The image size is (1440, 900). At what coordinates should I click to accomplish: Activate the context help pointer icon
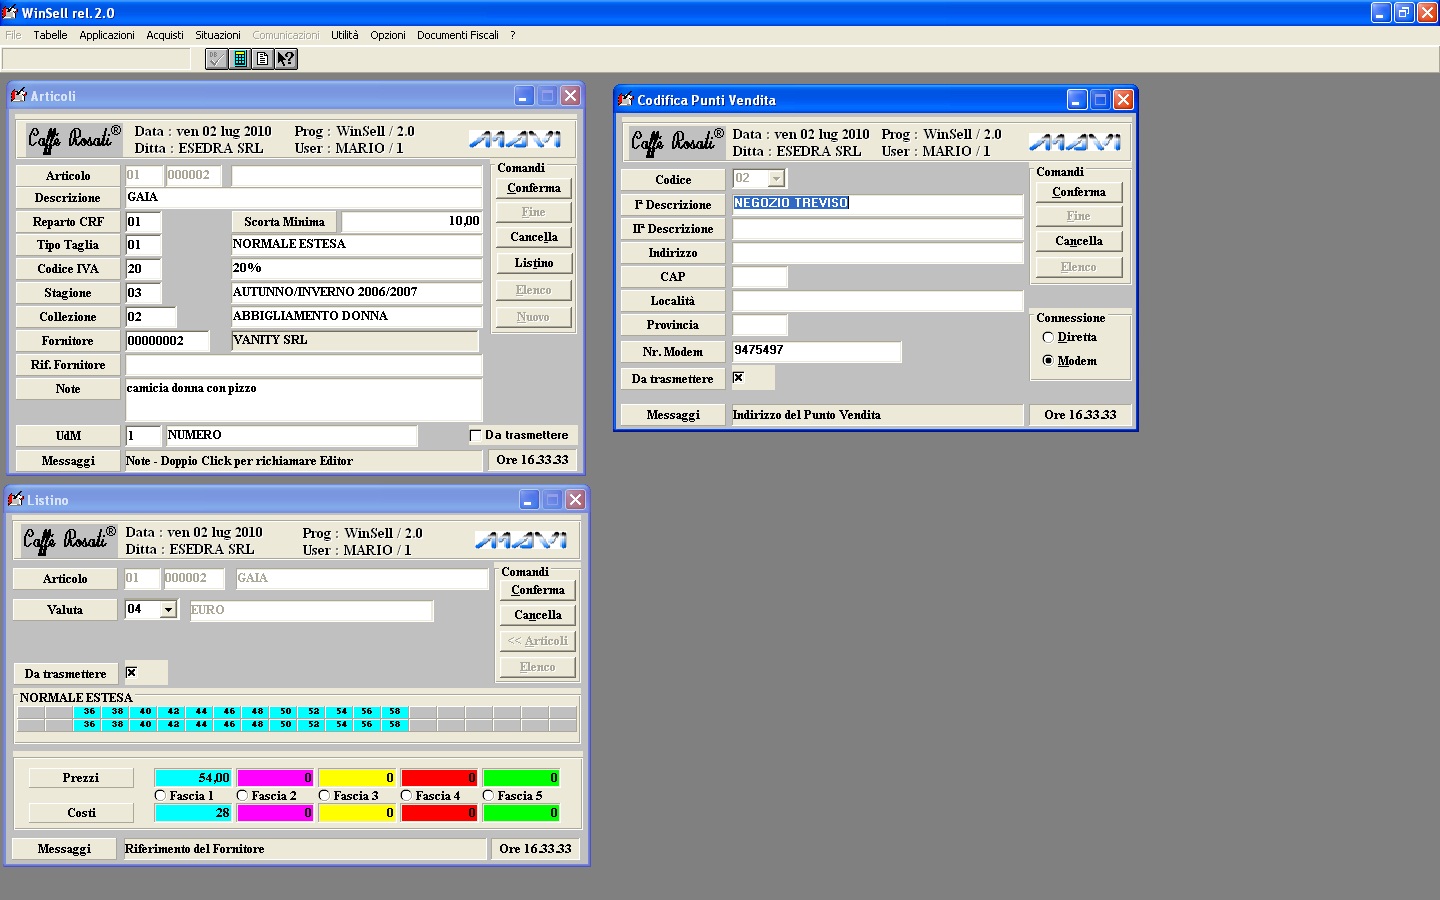(x=286, y=59)
